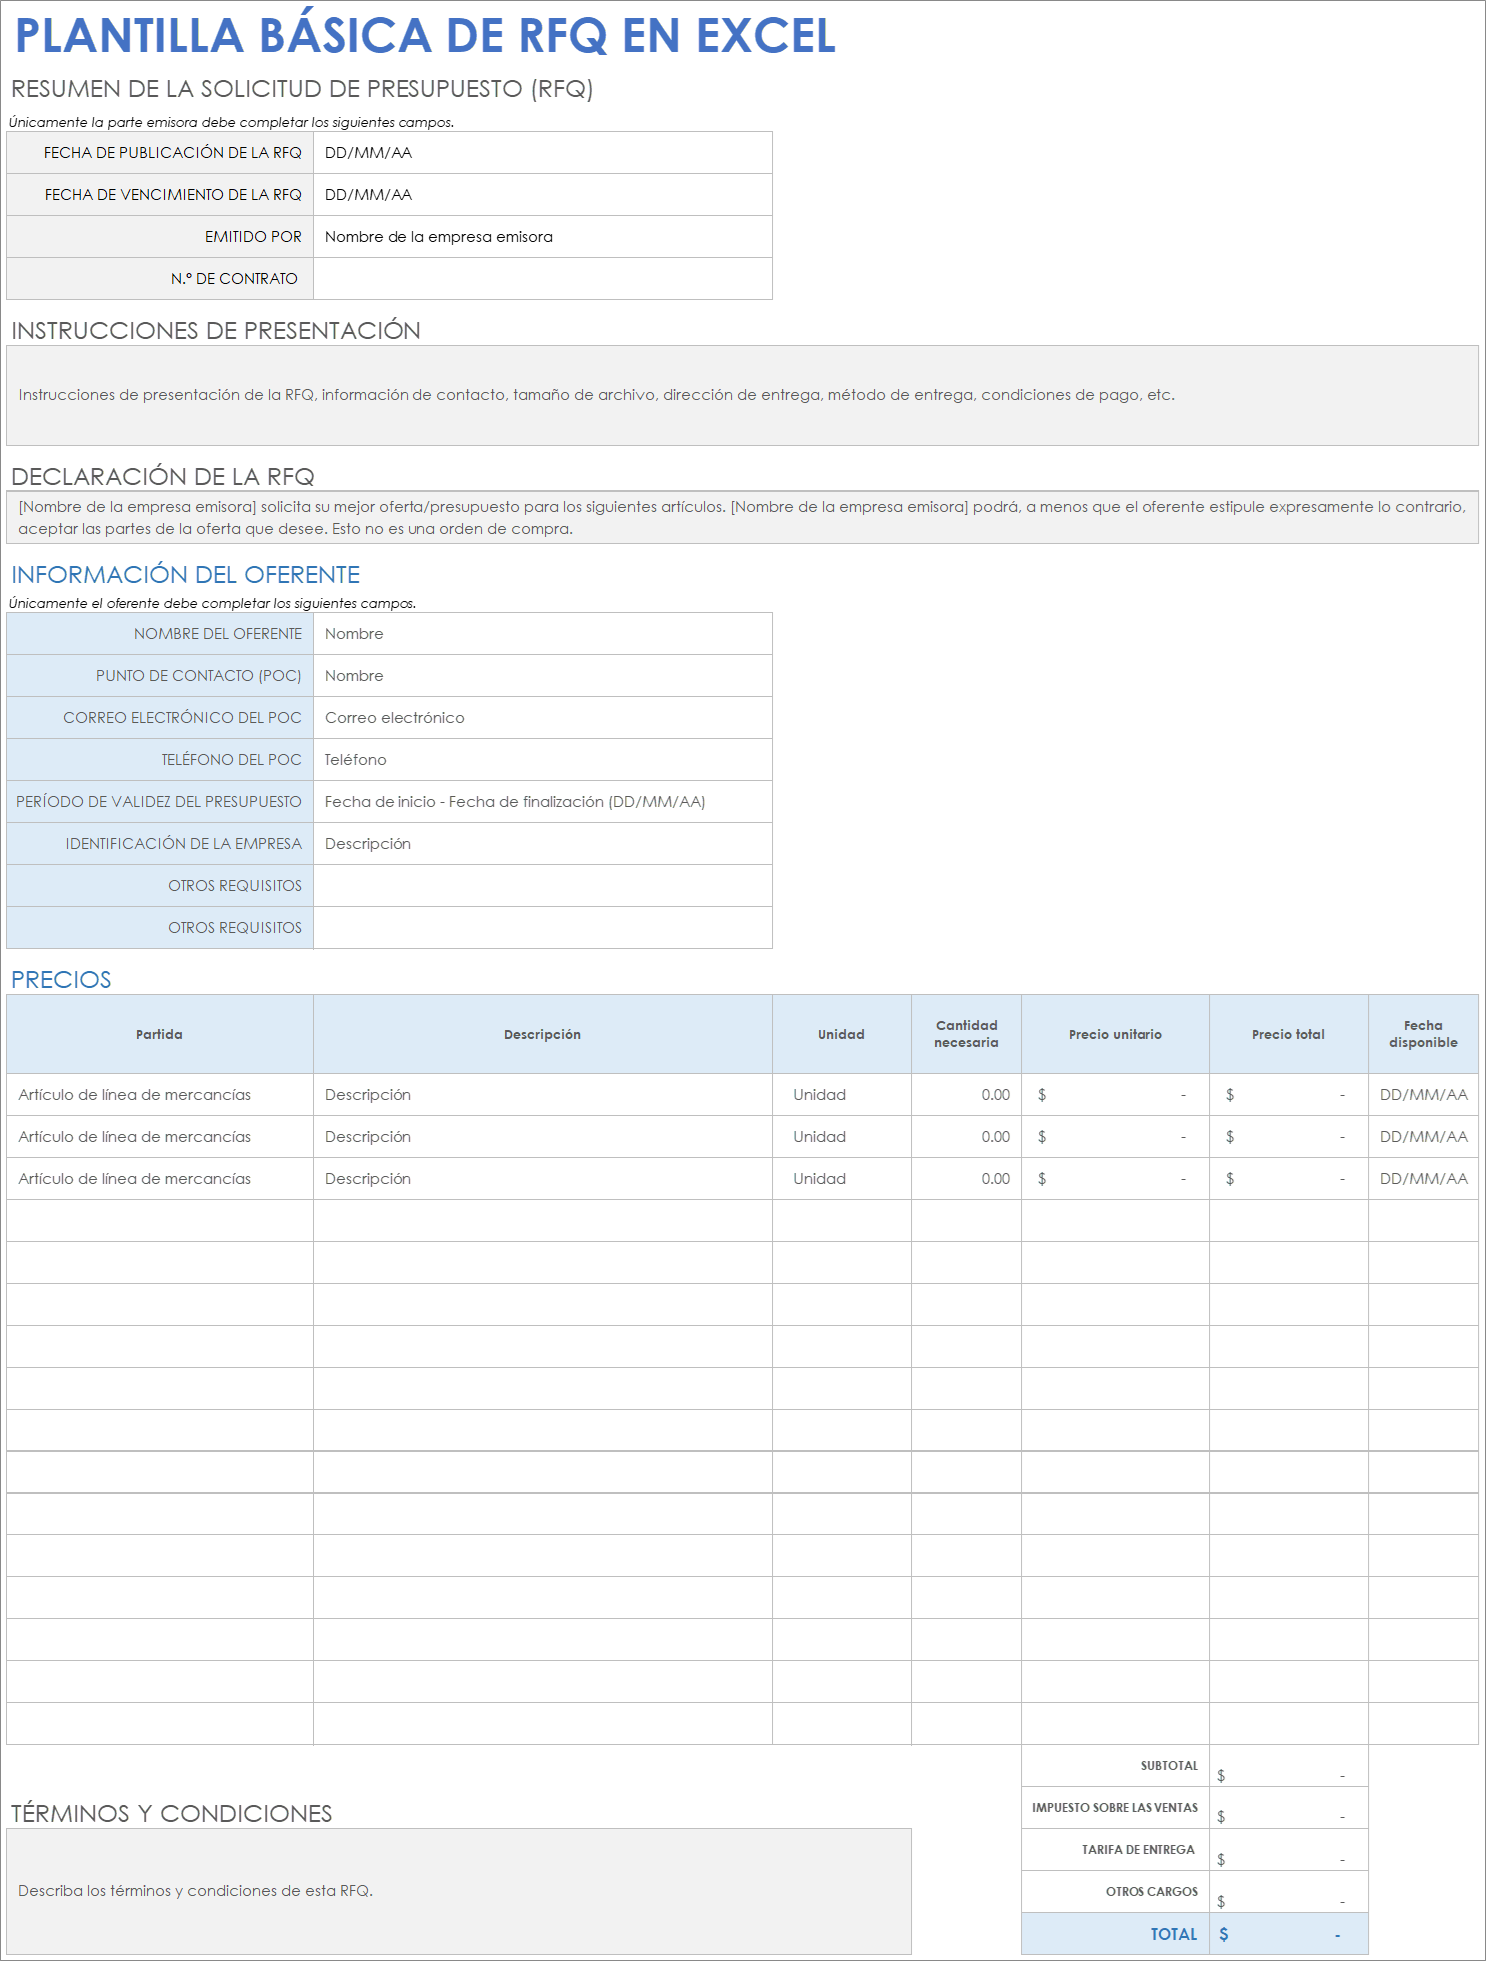Click the 'Emitido por' company name field

point(542,237)
